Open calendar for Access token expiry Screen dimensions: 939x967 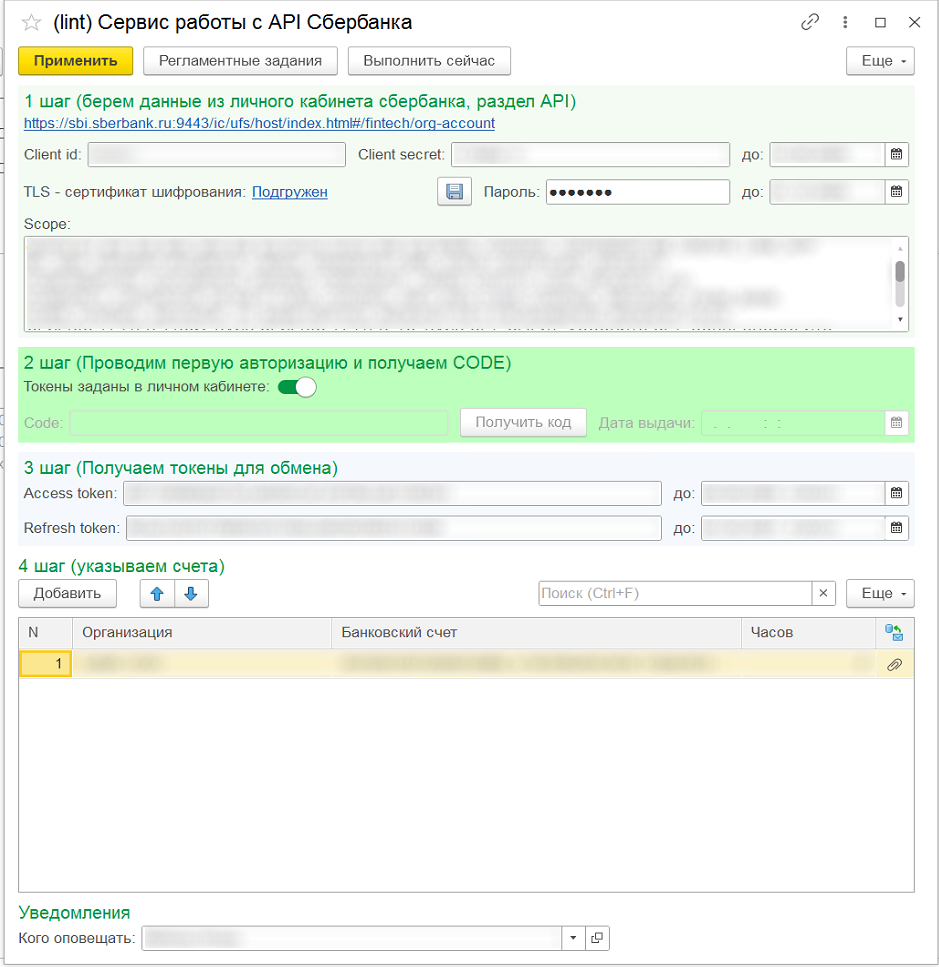(x=896, y=493)
